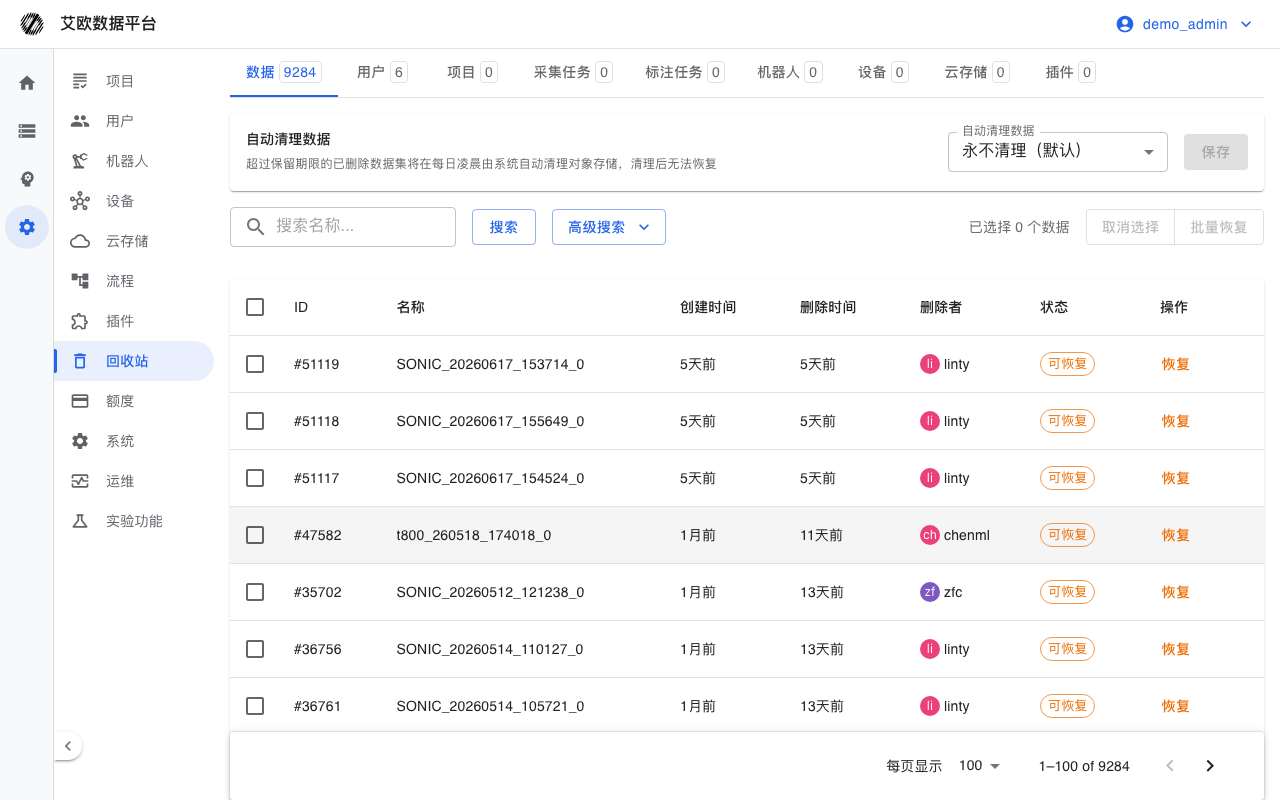Check the box for row #47582
Screen dimensions: 1280x800
coord(255,535)
